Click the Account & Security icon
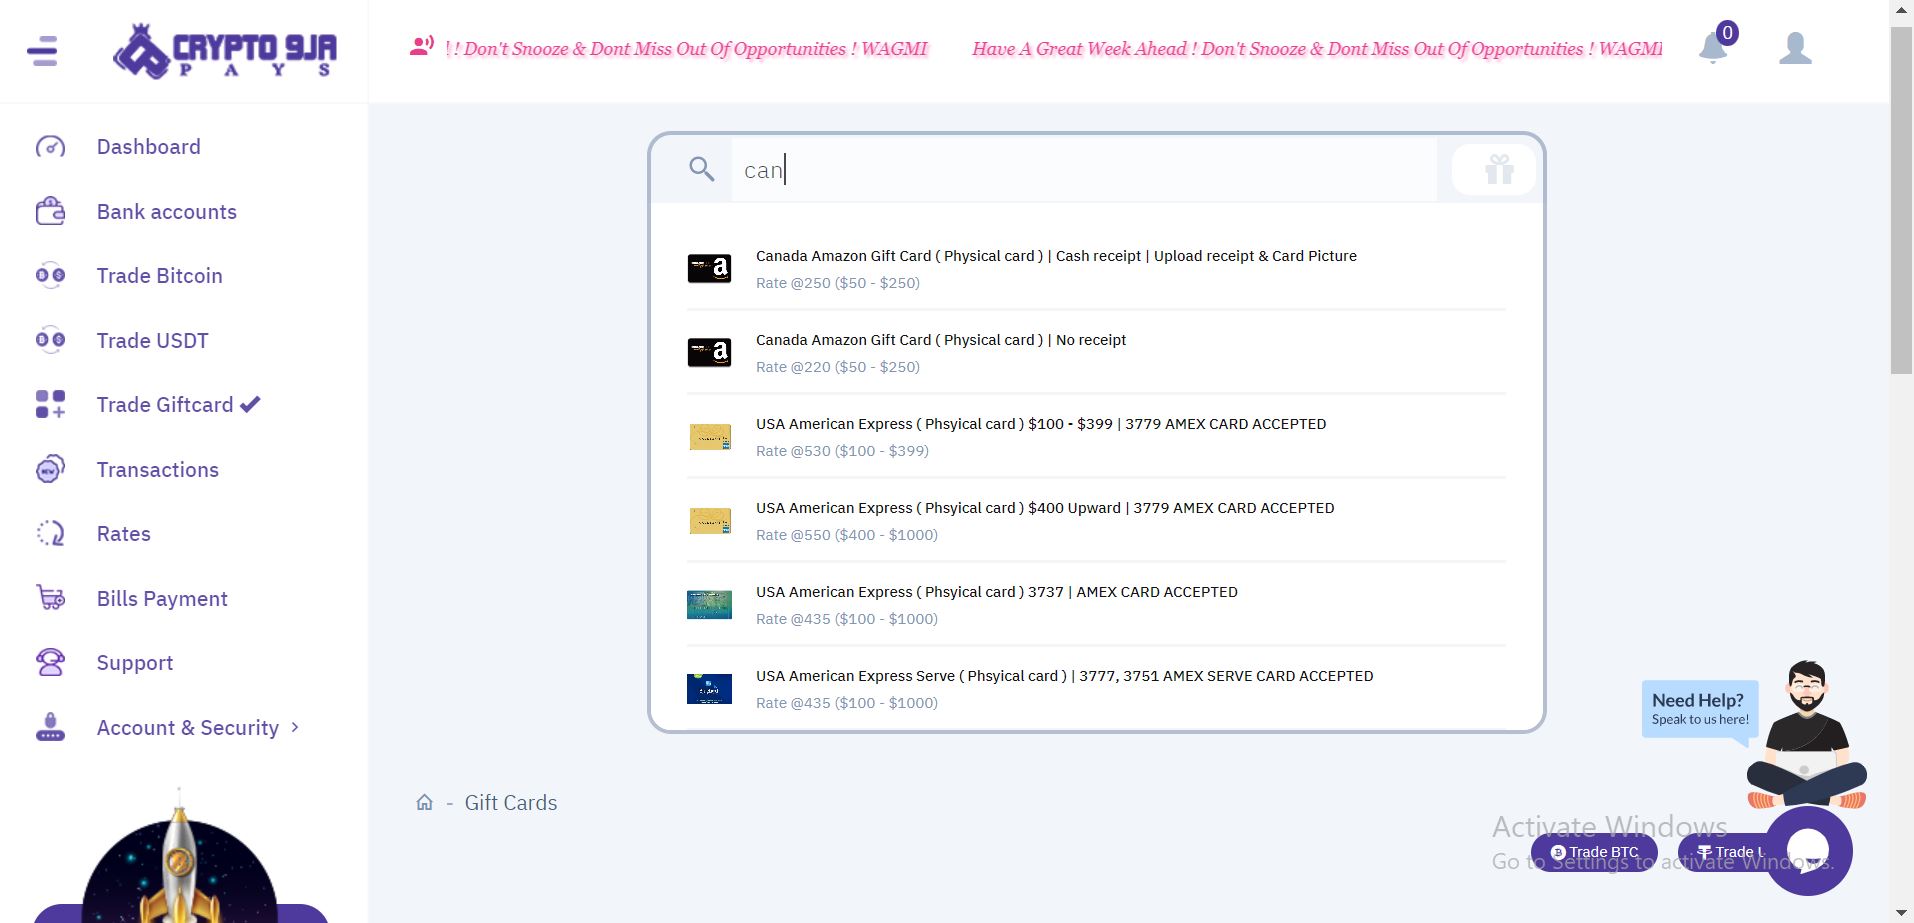Viewport: 1914px width, 923px height. 50,727
